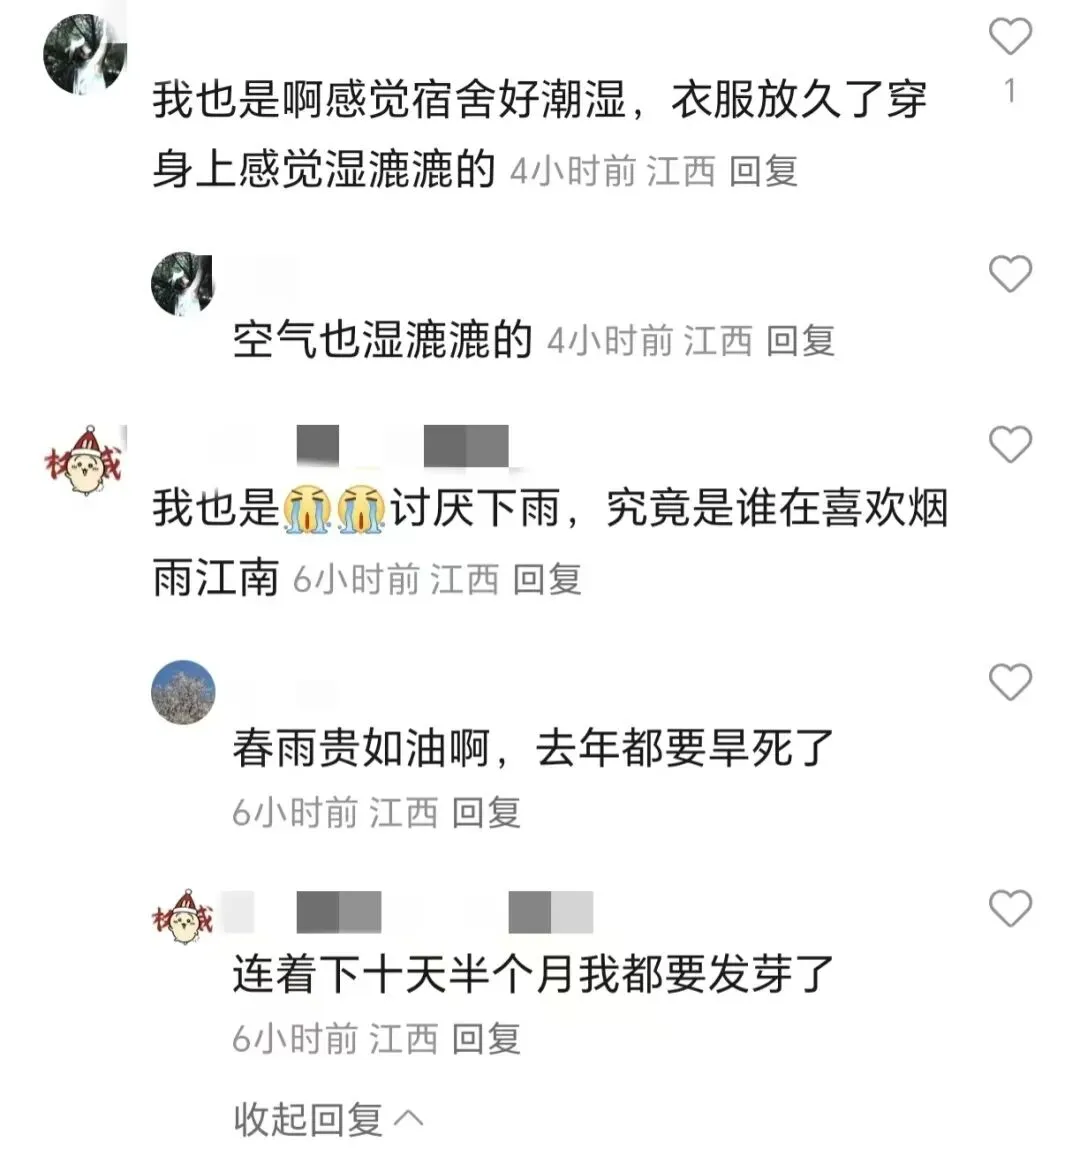This screenshot has width=1080, height=1165.
Task: Open santa-hat avatar beside '我都要发芽了' reply
Action: coord(183,917)
